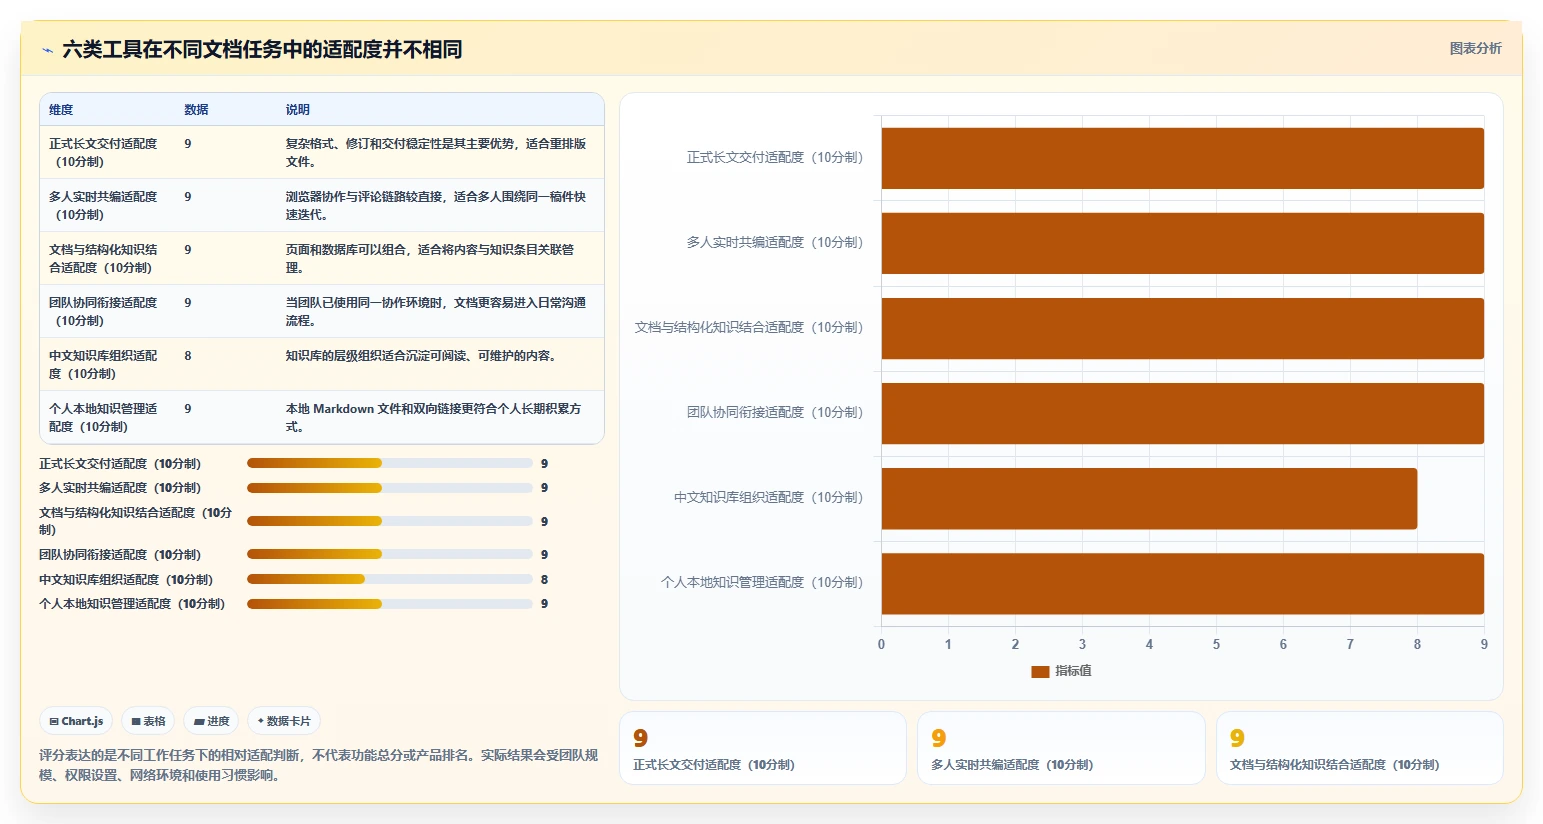This screenshot has height=824, width=1543.
Task: Click description starting 本地 Markdown 文件
Action: click(x=433, y=417)
